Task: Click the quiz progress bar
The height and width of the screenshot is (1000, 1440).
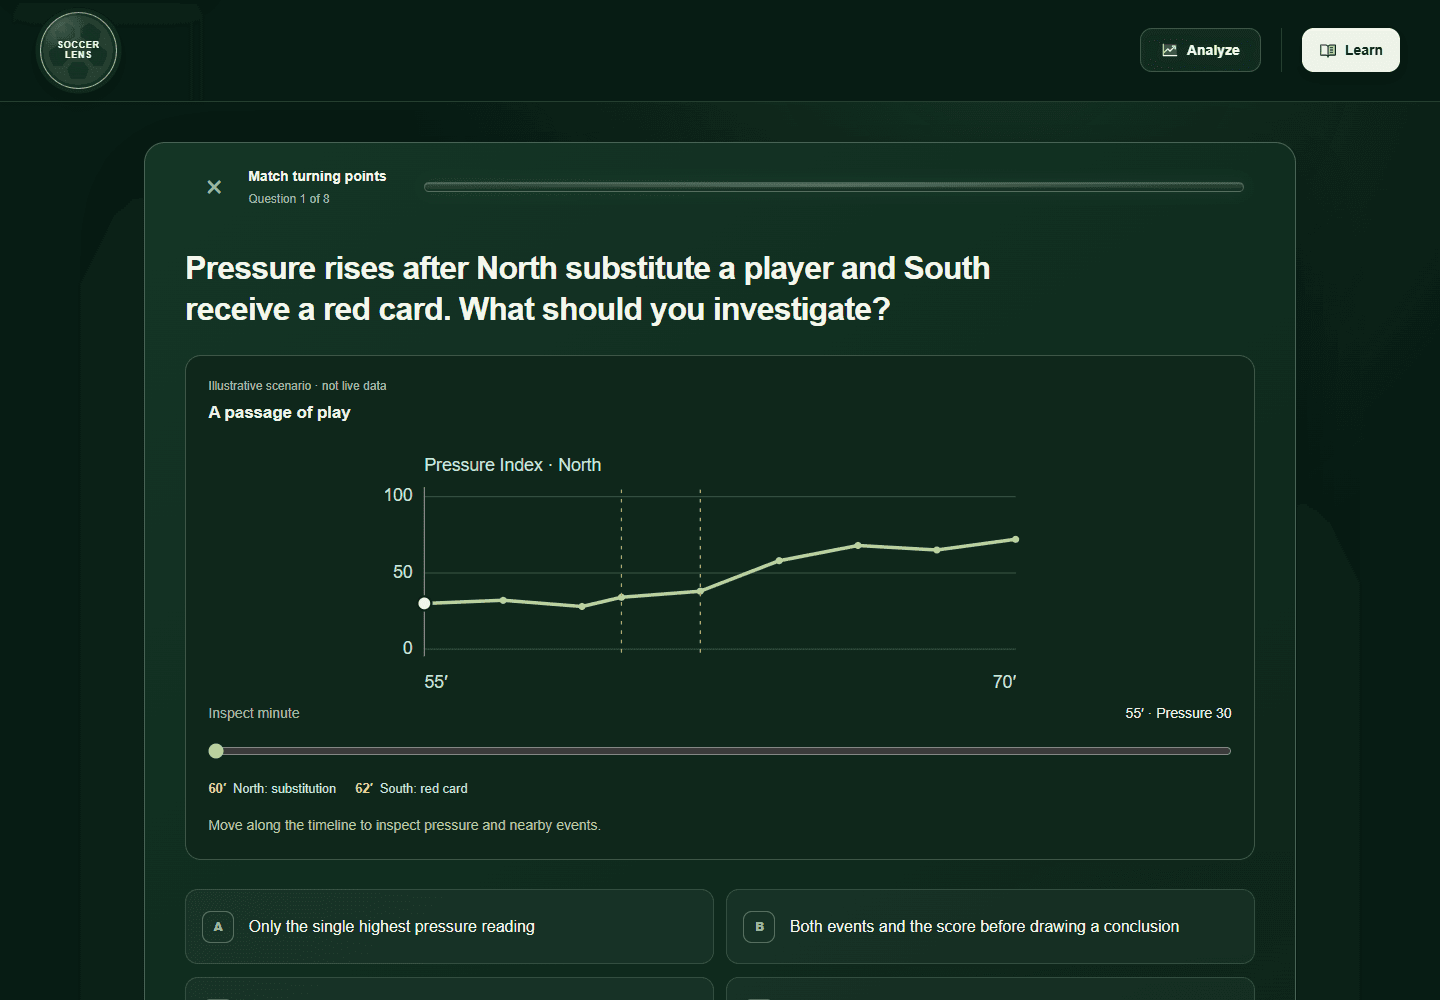Action: [x=834, y=187]
